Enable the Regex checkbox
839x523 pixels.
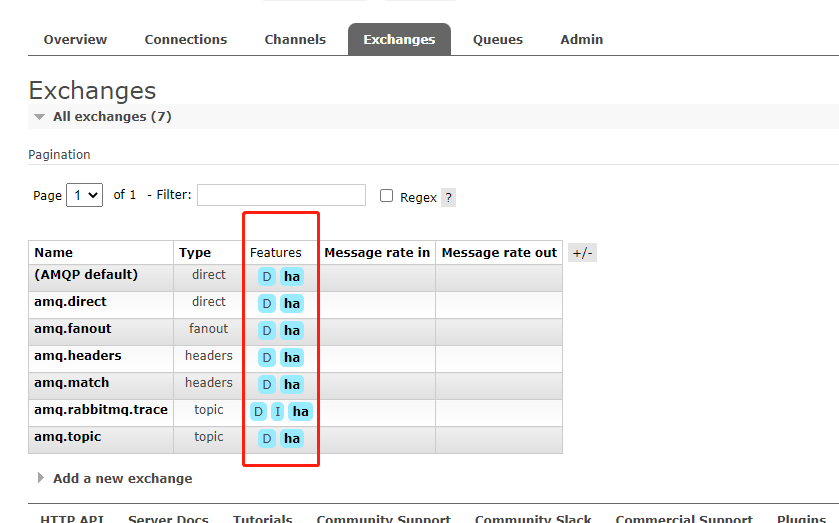point(386,195)
